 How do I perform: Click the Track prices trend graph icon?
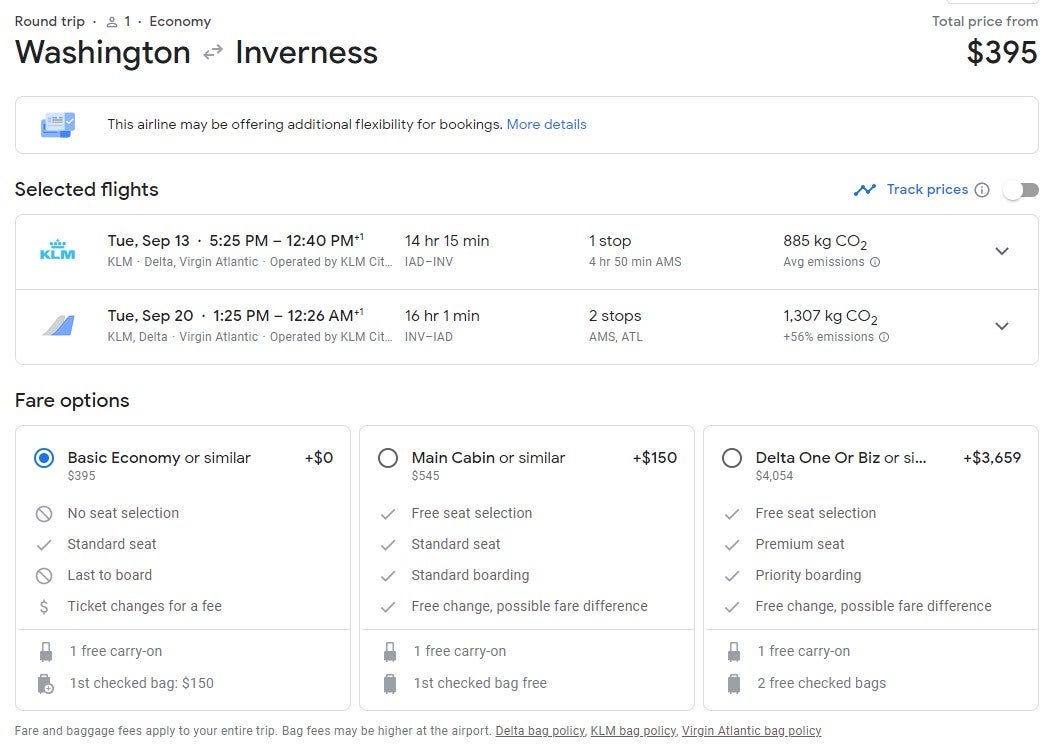click(x=865, y=190)
